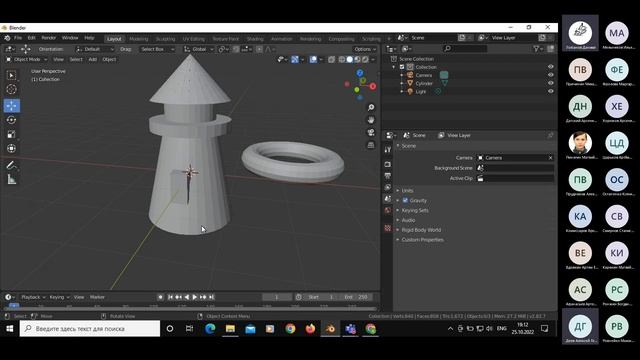
Task: Open Blender from the Windows taskbar
Action: click(x=330, y=329)
